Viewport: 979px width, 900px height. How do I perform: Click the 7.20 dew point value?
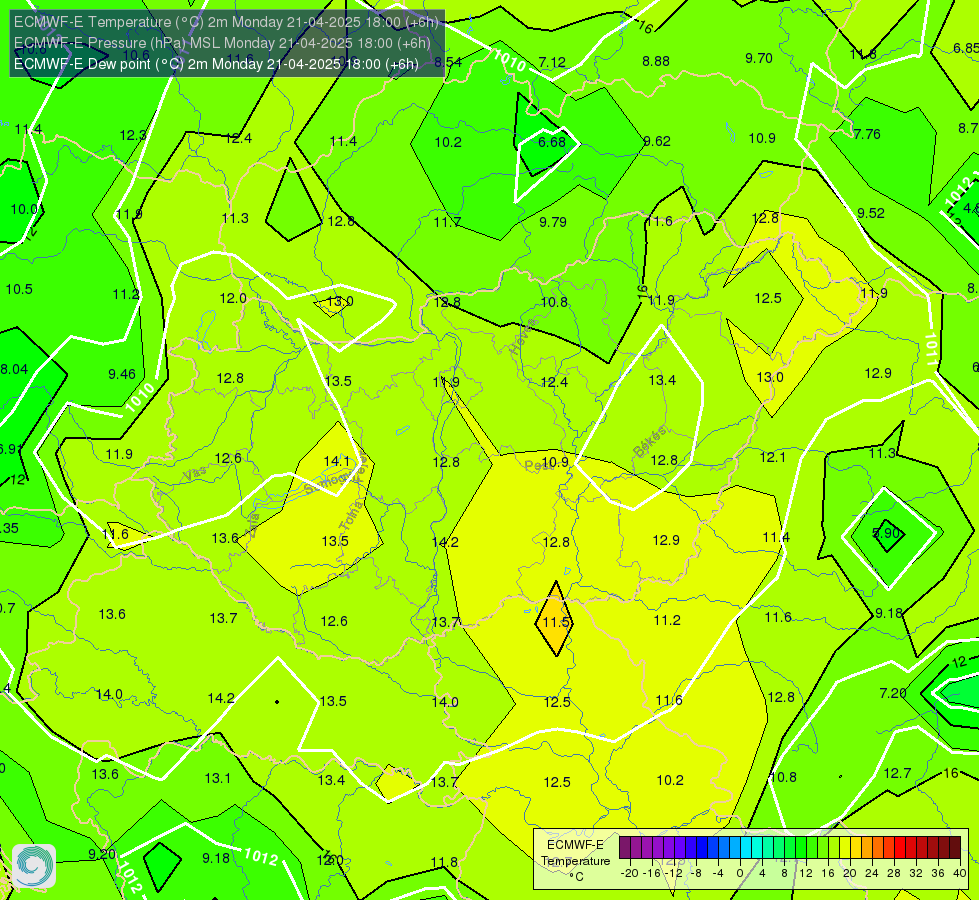pos(892,693)
